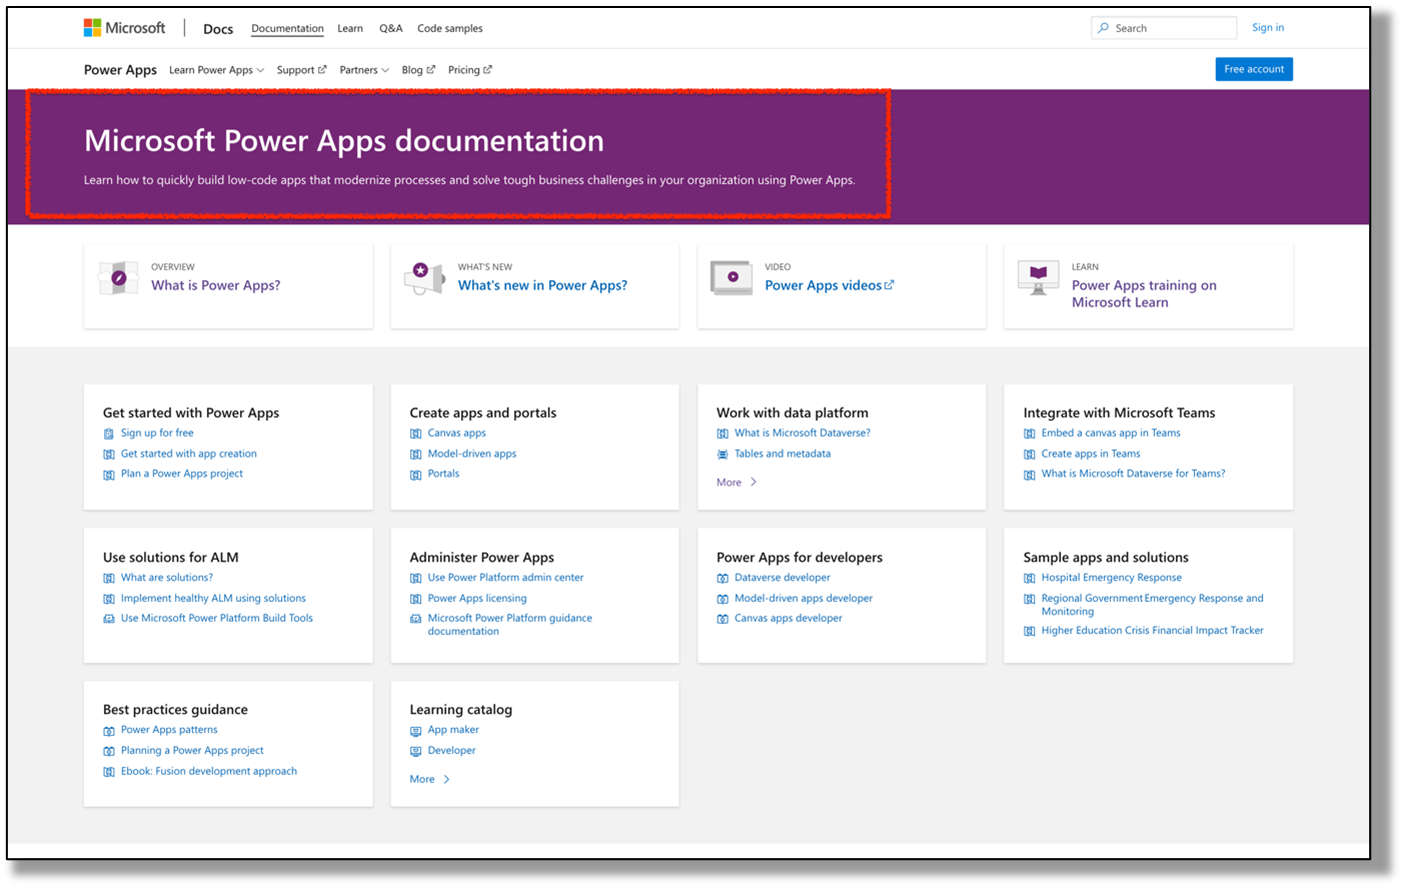Click the search magnifier icon

point(1104,28)
